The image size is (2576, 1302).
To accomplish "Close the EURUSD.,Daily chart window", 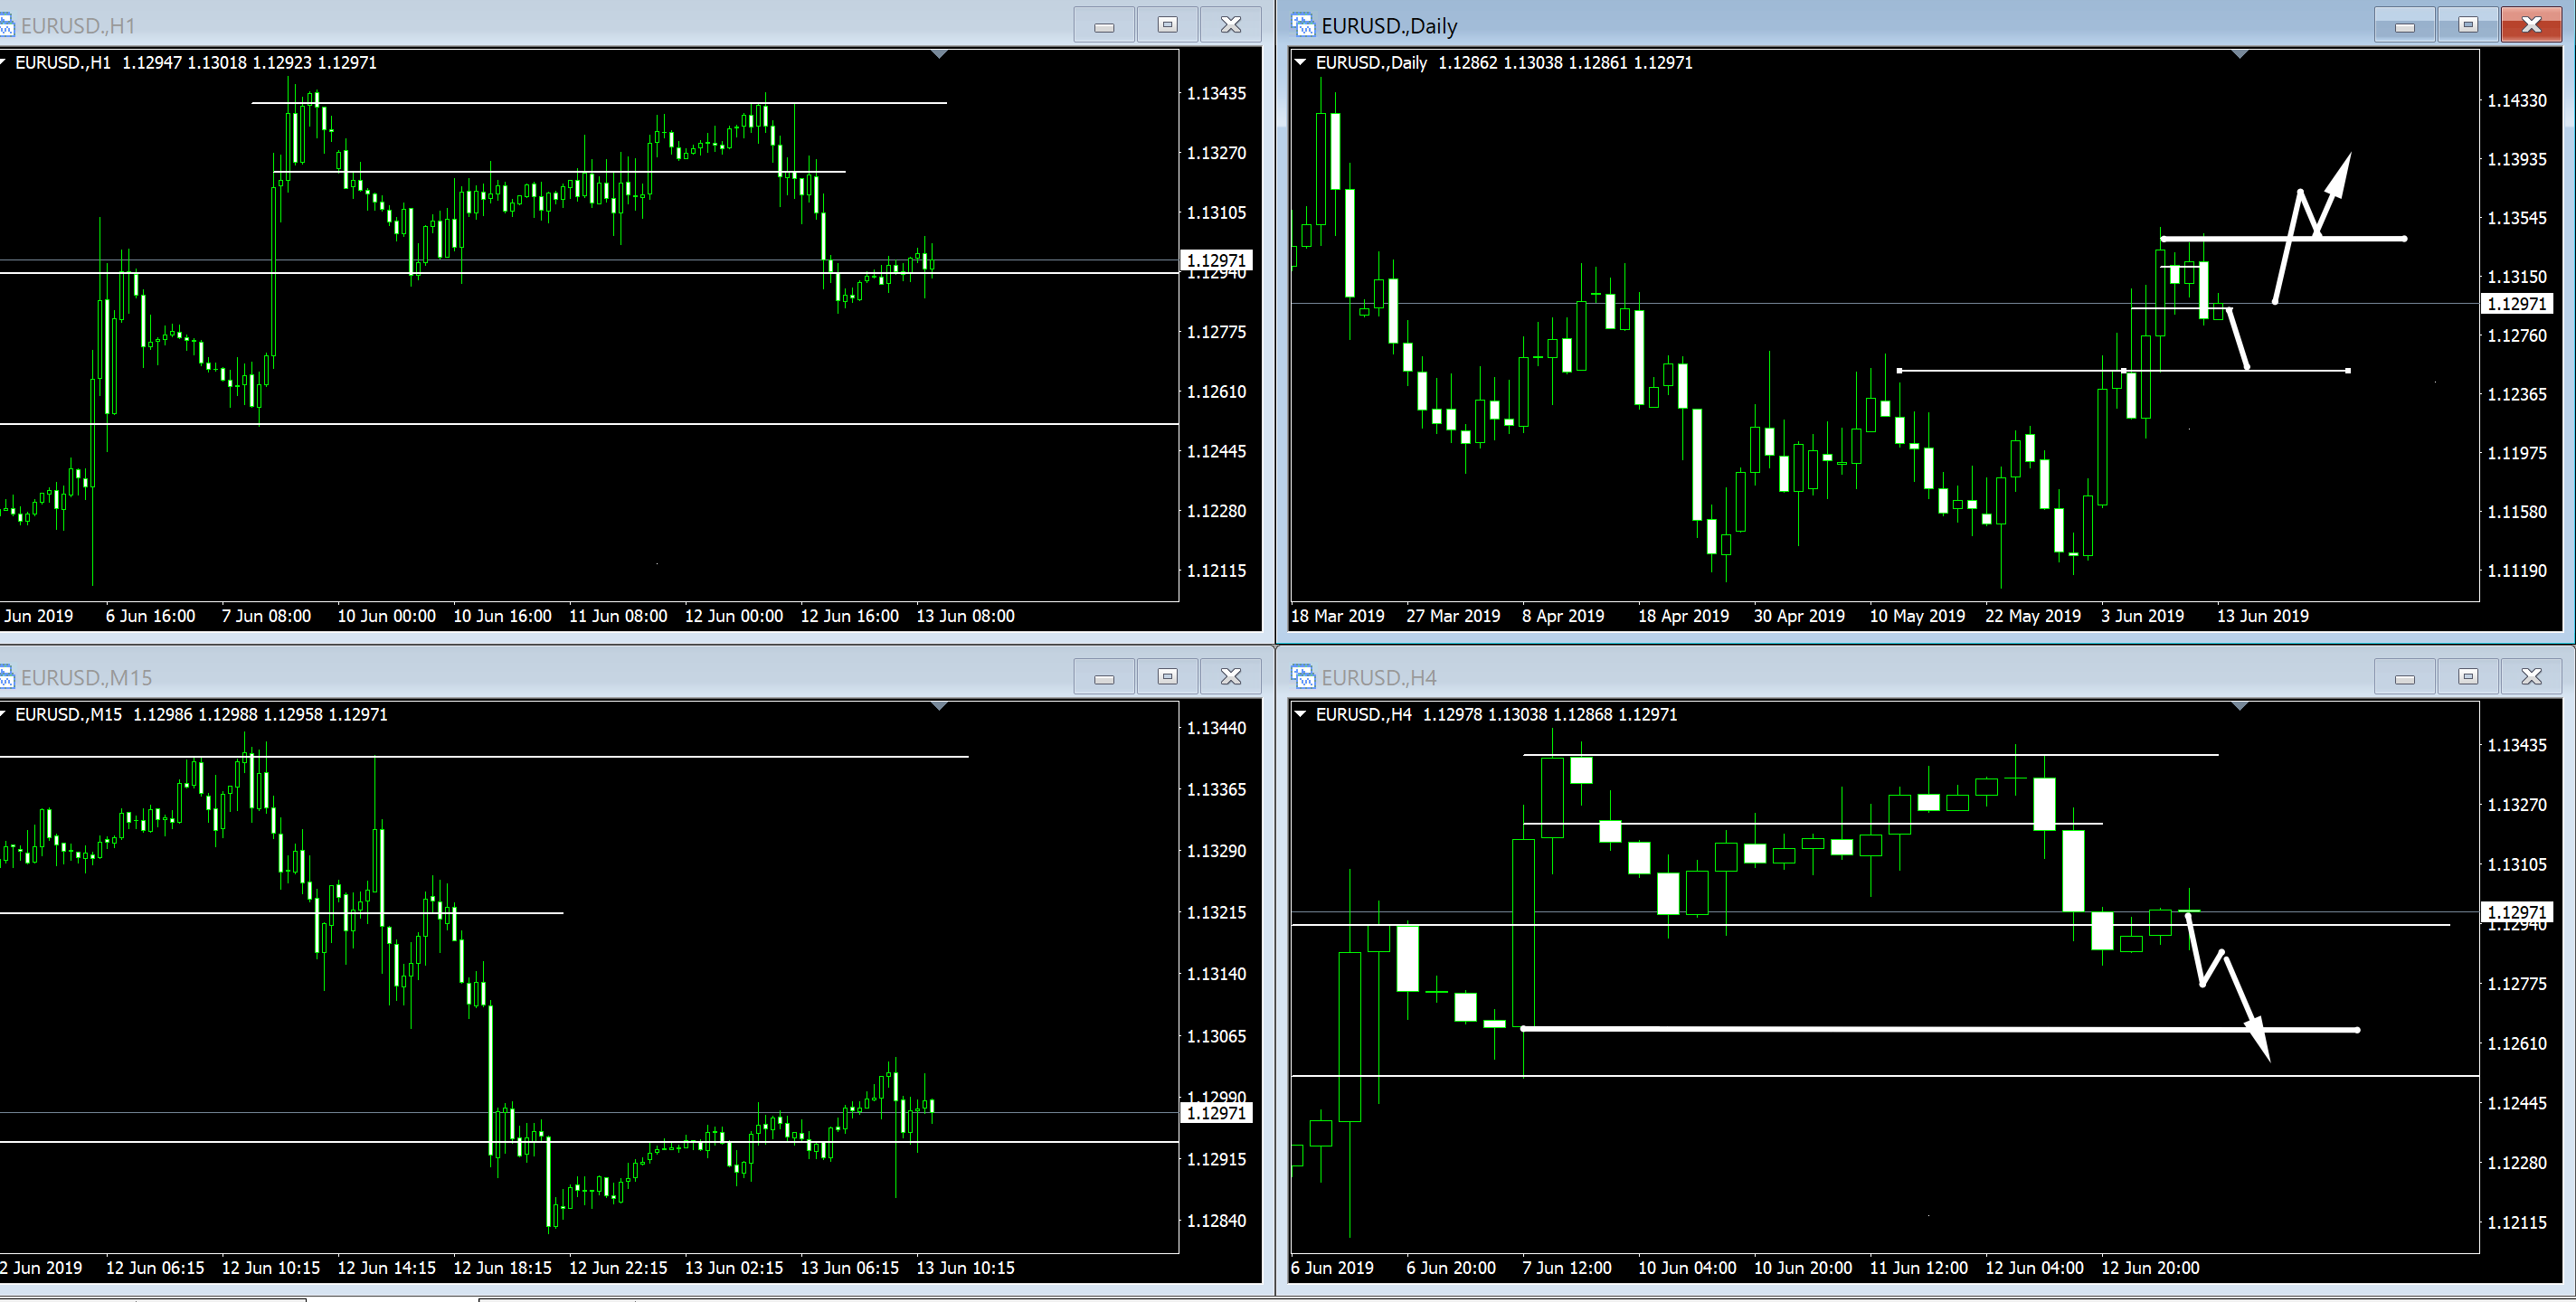I will 2531,25.
